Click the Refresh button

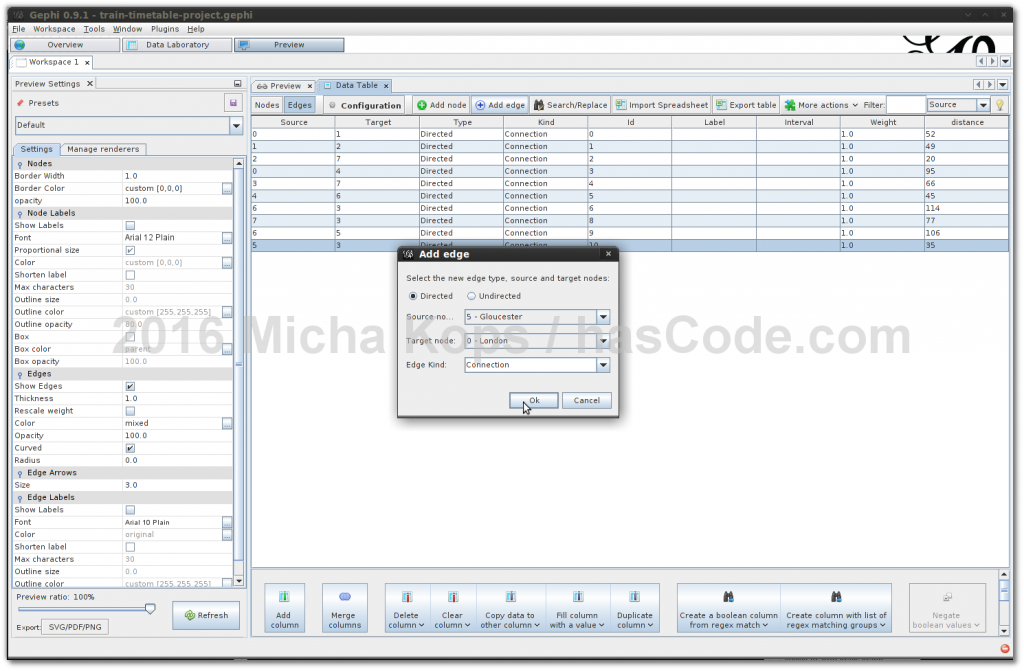point(206,615)
